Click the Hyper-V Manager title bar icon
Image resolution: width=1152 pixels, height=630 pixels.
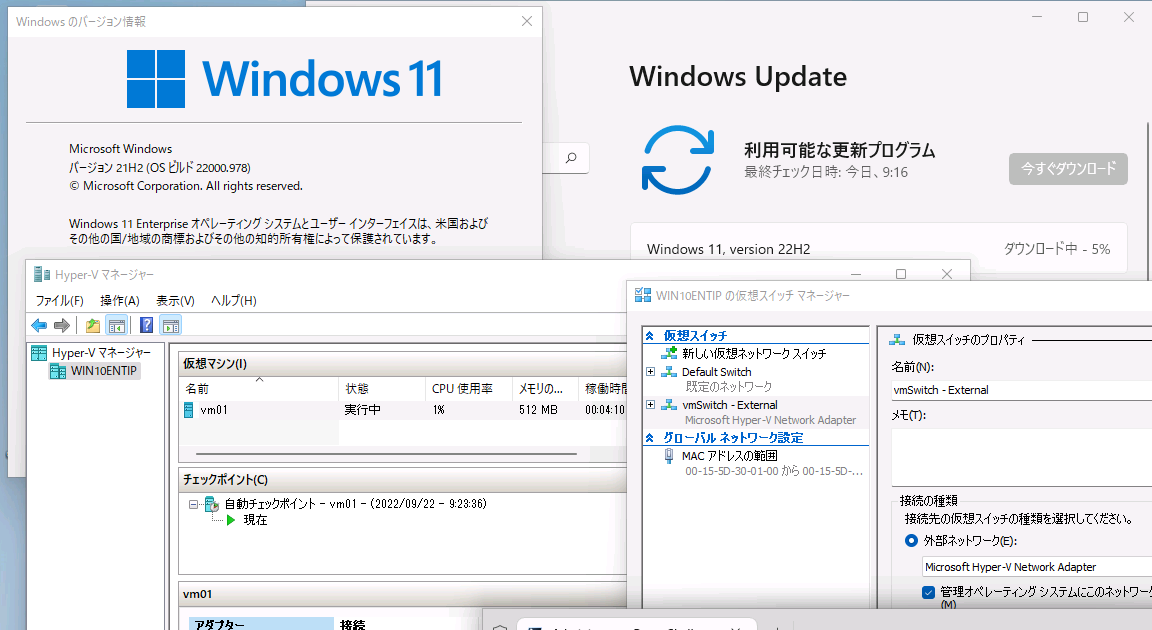click(x=42, y=275)
